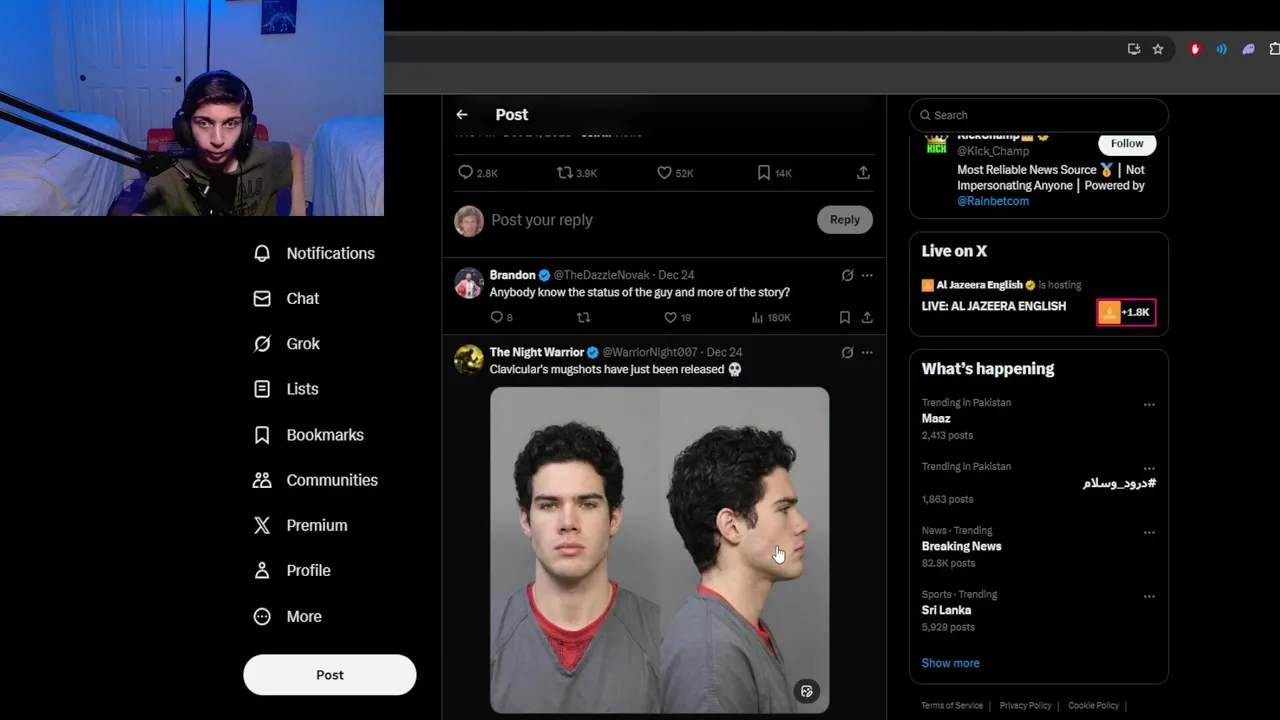Screen dimensions: 1280x720
Task: Bookmark Brandon's post
Action: tap(845, 317)
